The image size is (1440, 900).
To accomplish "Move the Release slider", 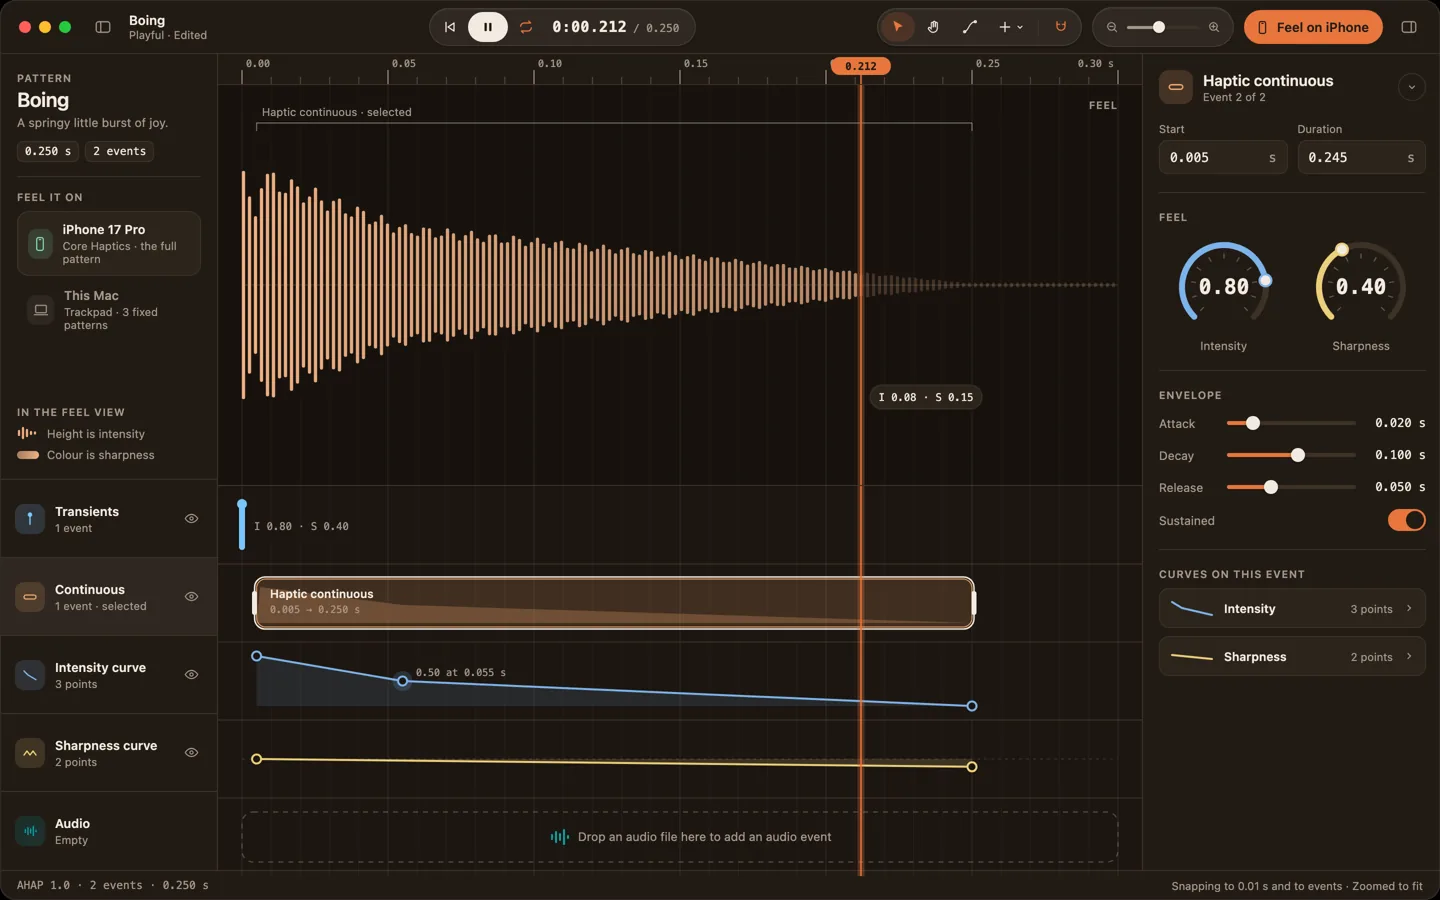I will coord(1270,487).
